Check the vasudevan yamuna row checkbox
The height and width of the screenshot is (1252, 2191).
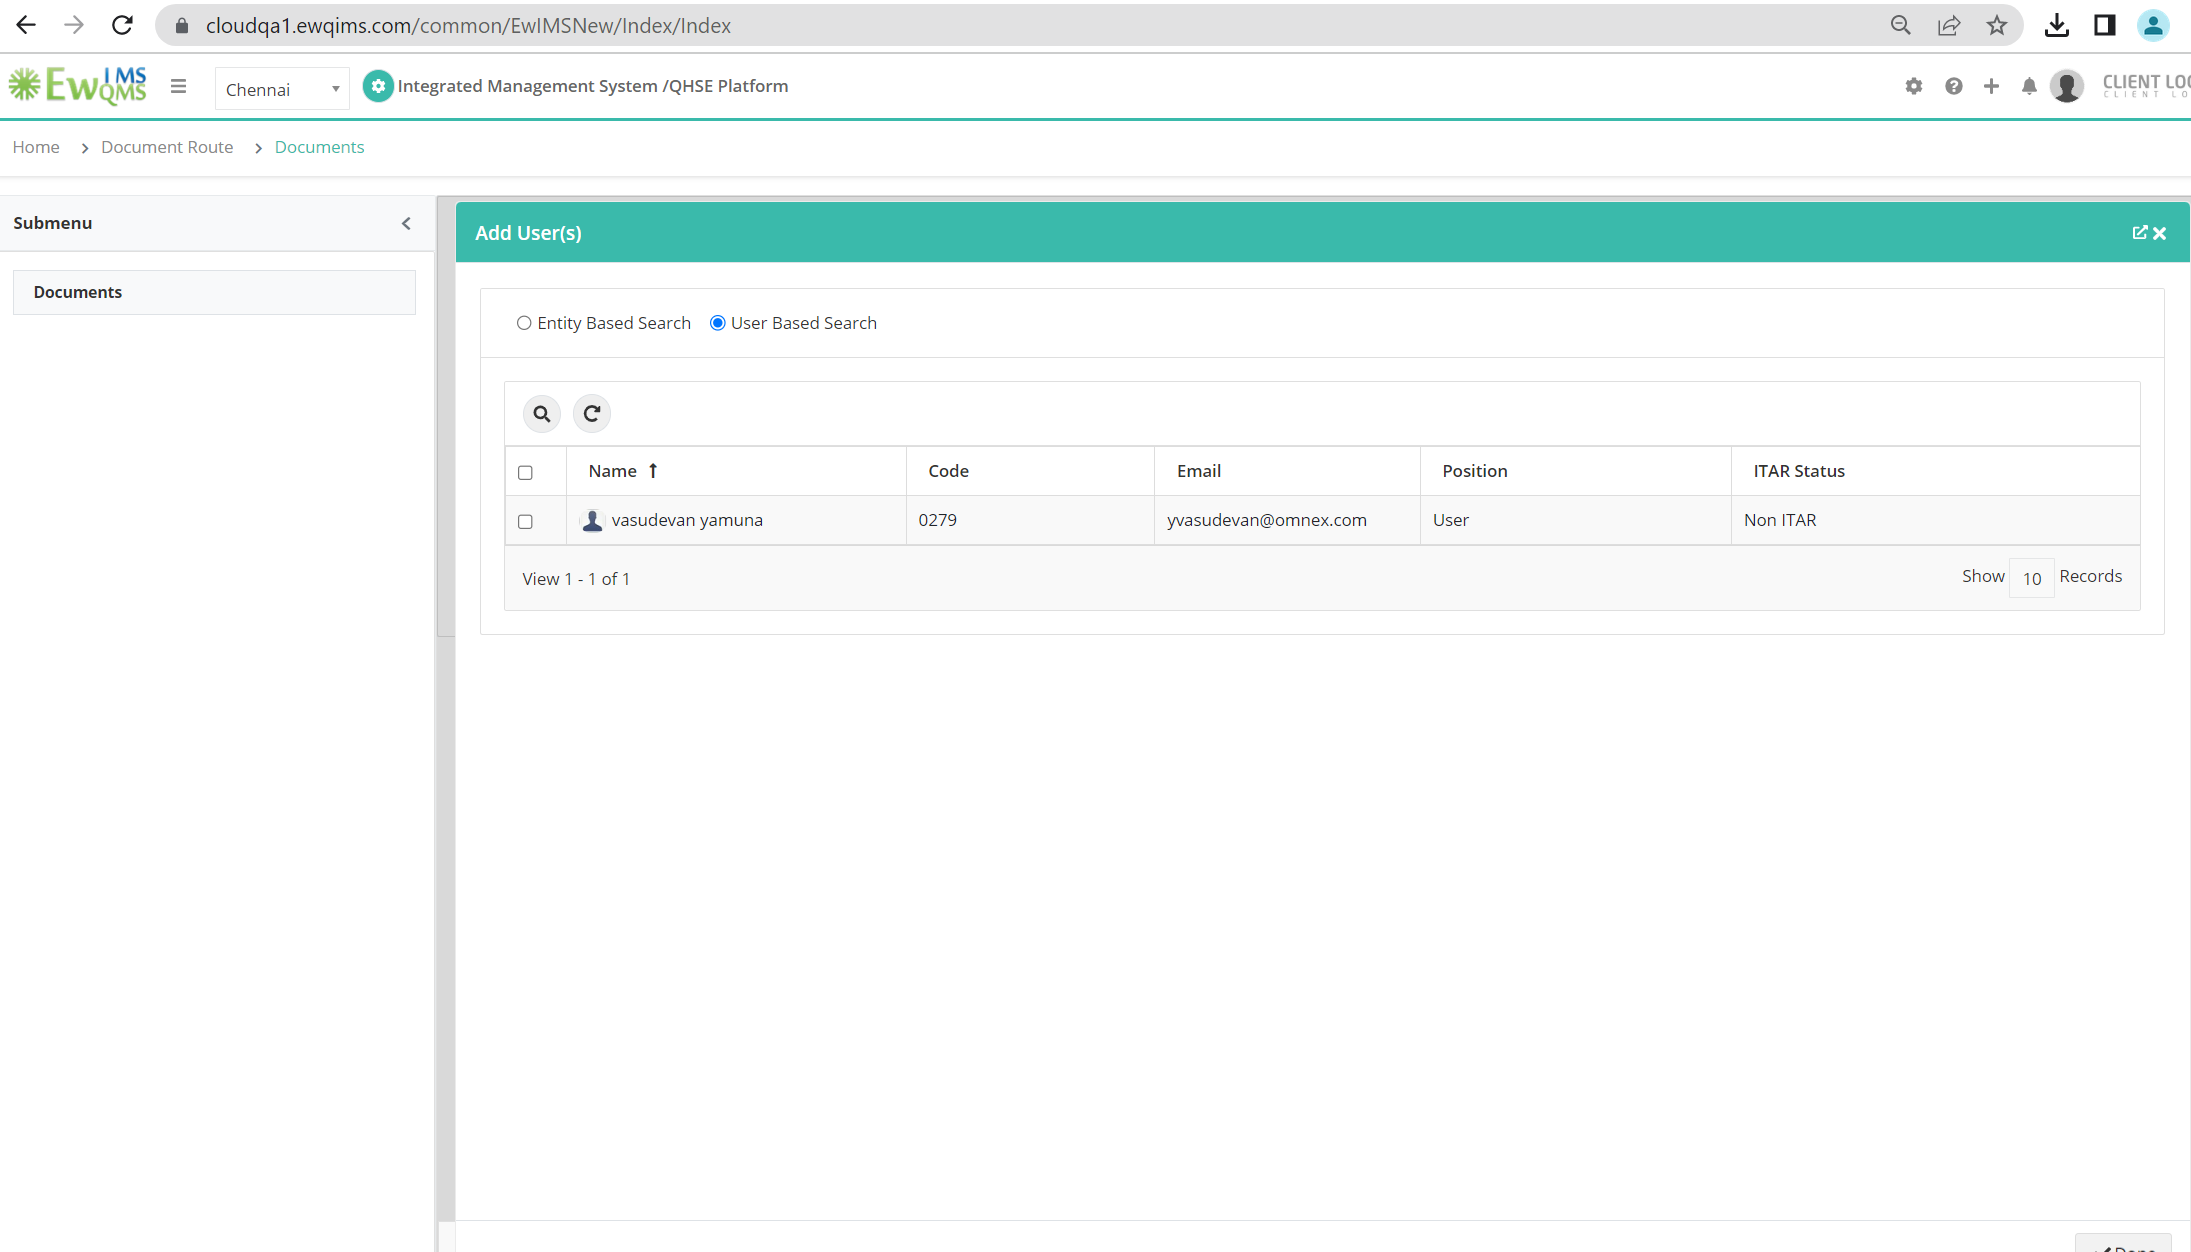coord(525,521)
